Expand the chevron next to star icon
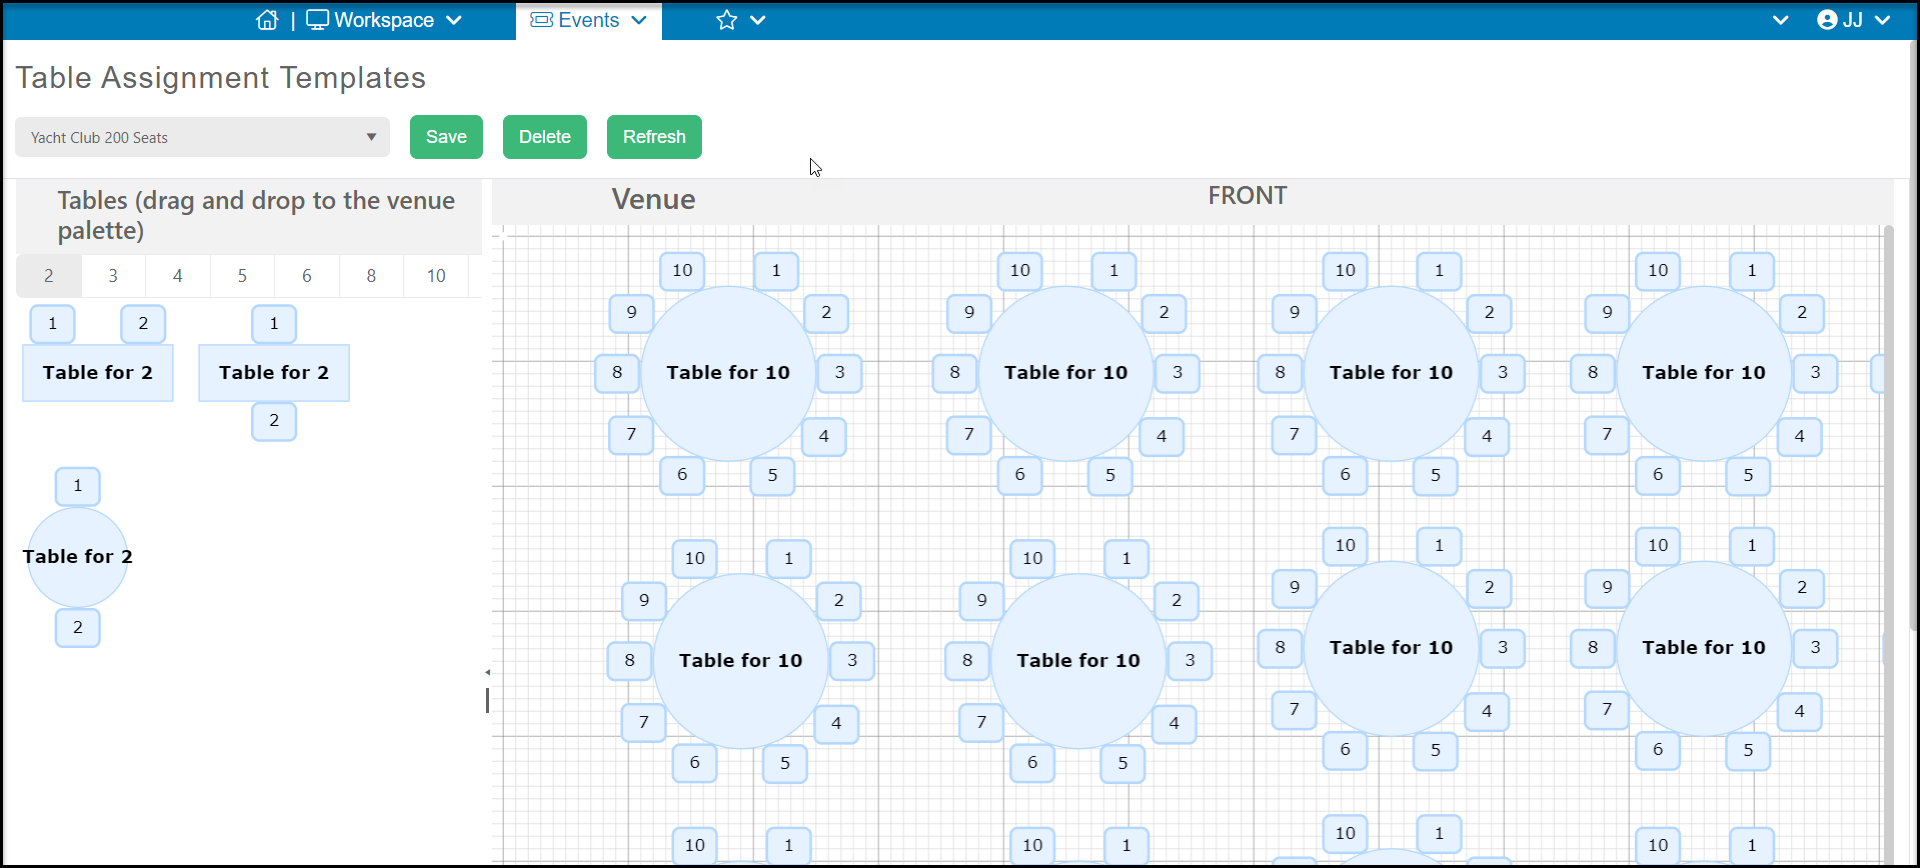This screenshot has height=868, width=1920. tap(758, 20)
